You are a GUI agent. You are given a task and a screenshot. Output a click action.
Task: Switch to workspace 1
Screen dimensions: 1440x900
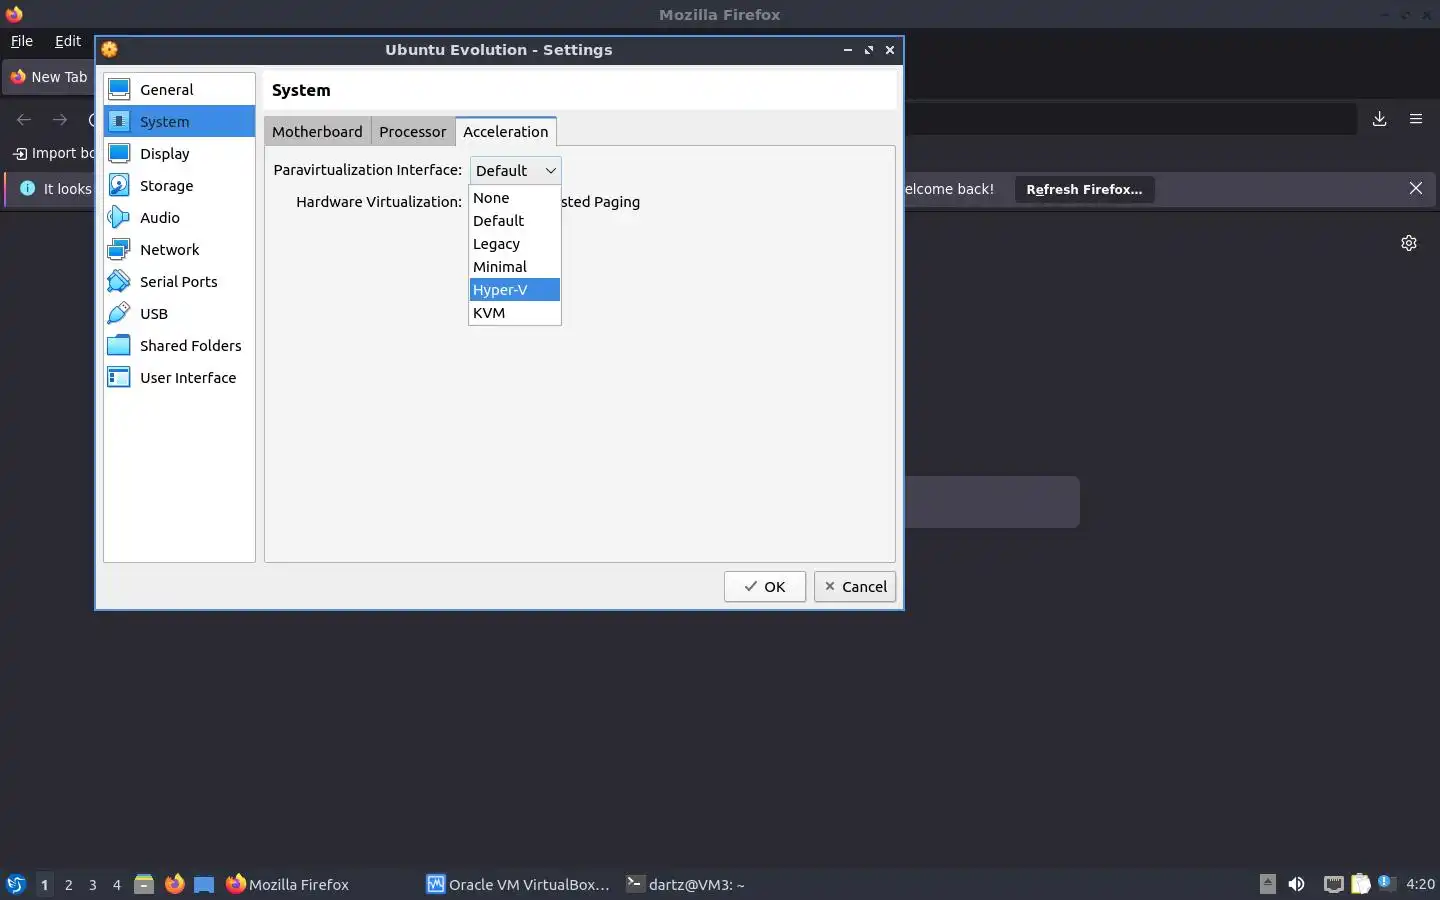click(x=44, y=884)
